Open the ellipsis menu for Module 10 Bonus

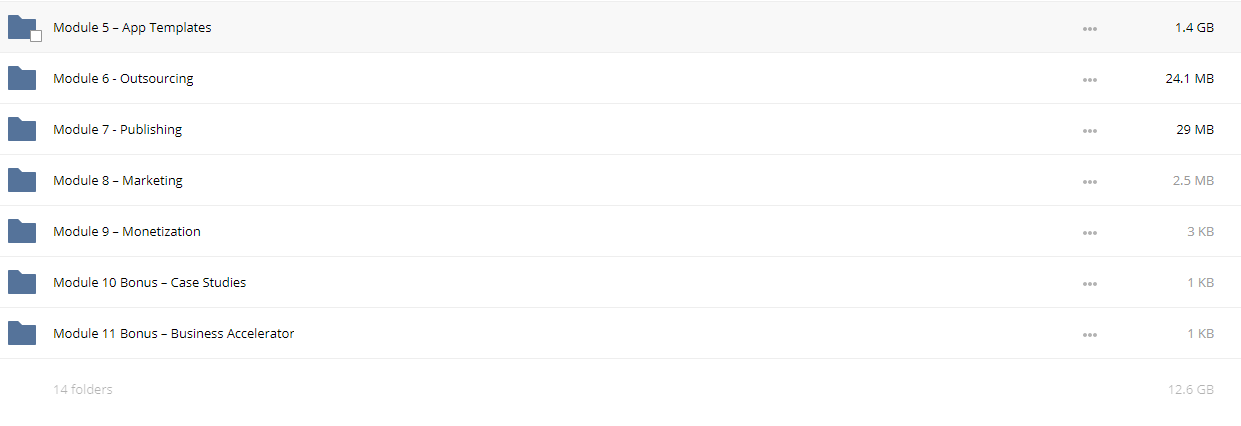(1090, 283)
